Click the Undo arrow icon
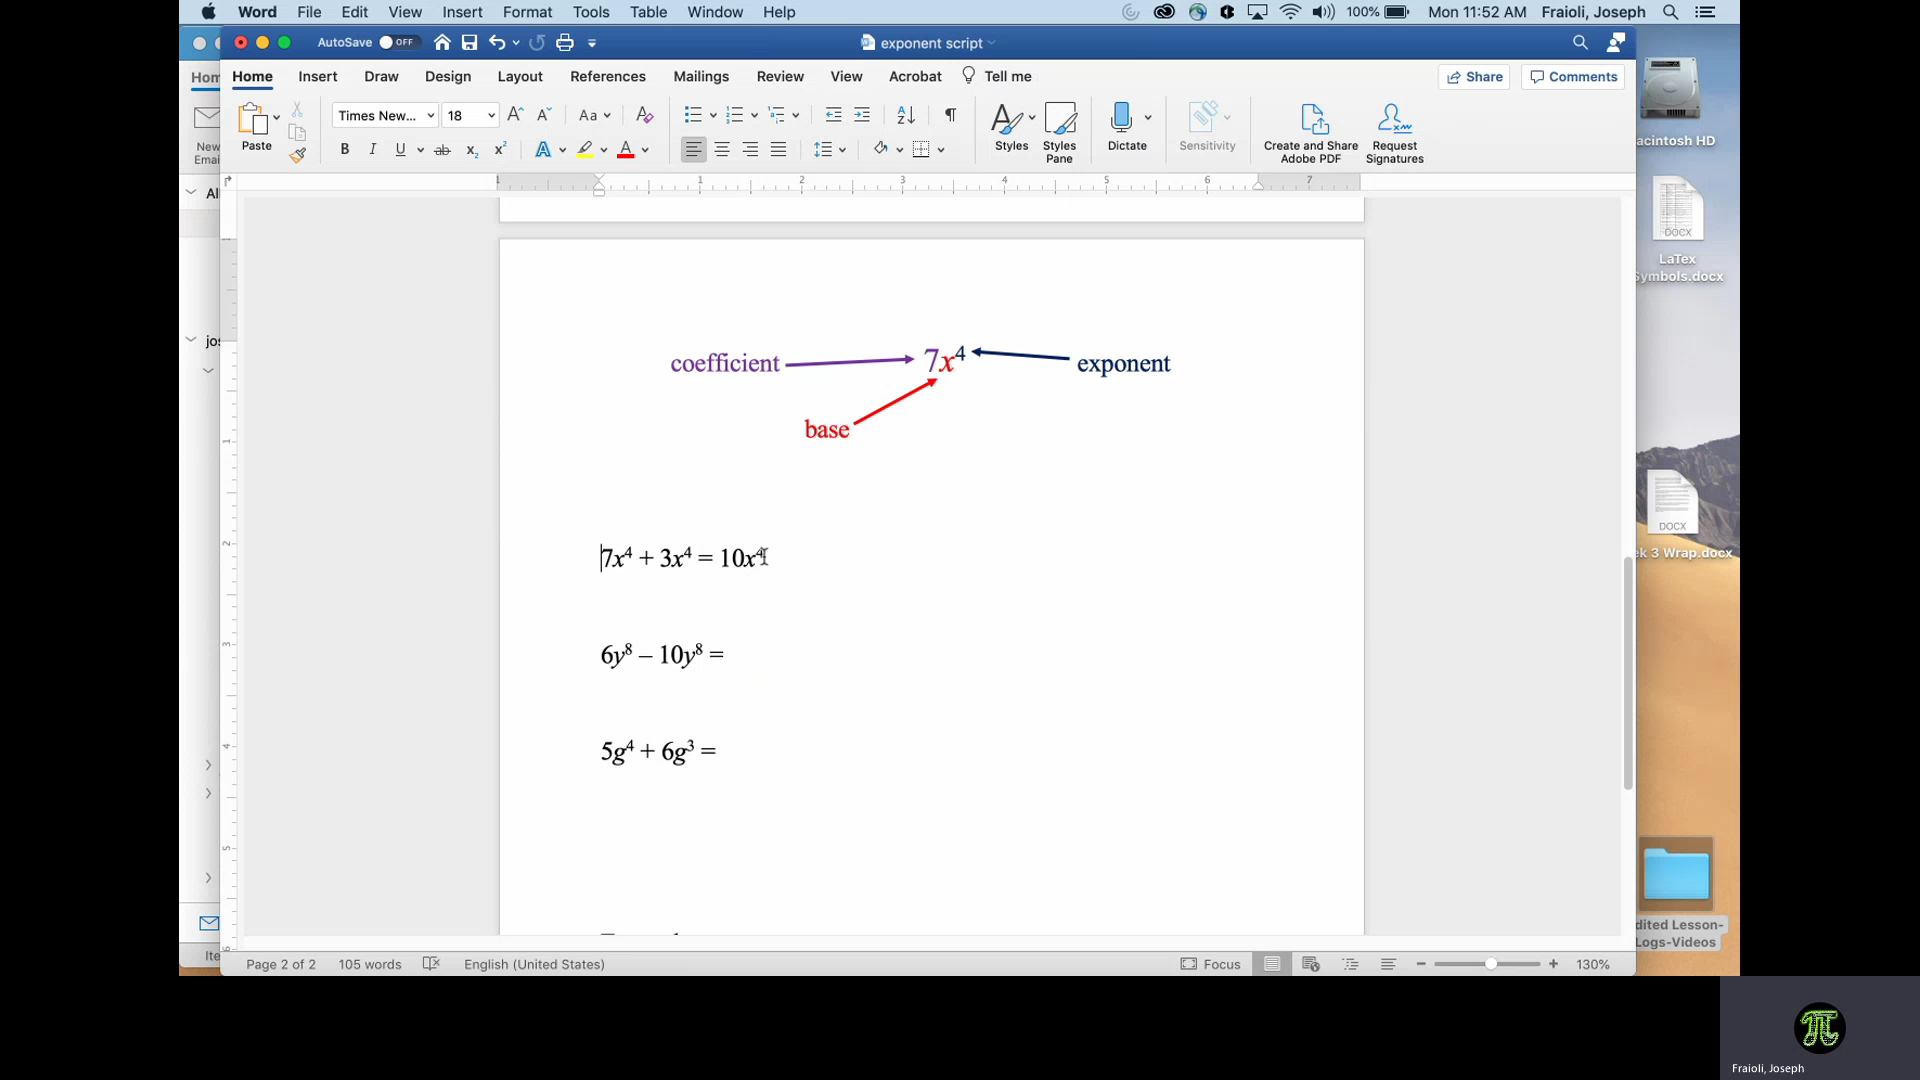The width and height of the screenshot is (1920, 1080). click(497, 43)
